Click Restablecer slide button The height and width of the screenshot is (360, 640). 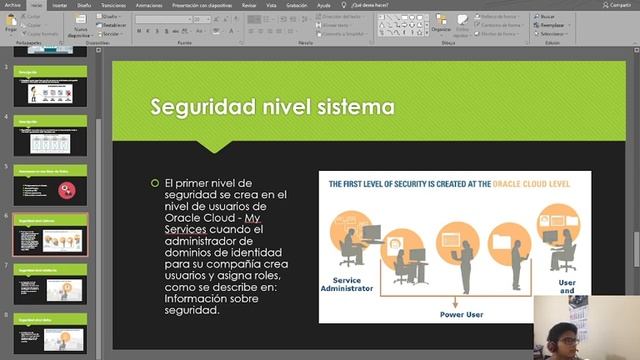click(111, 25)
